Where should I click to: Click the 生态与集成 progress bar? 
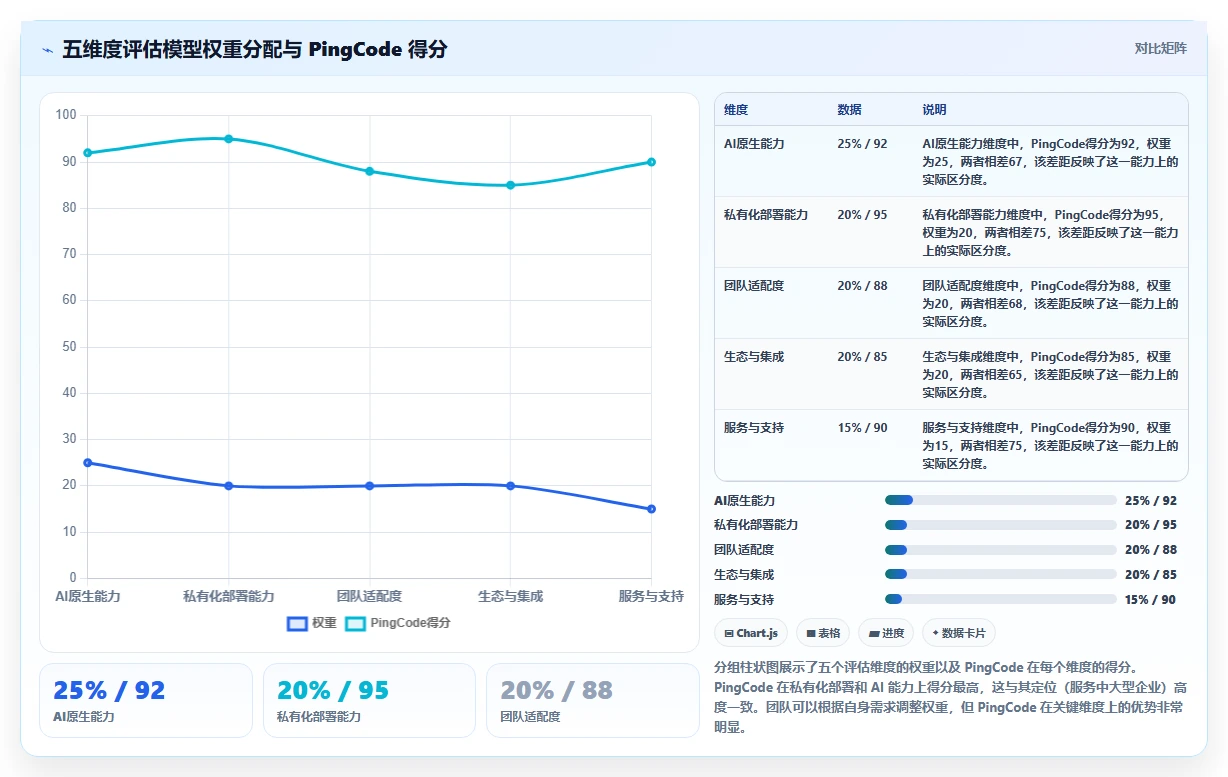pyautogui.click(x=1001, y=575)
